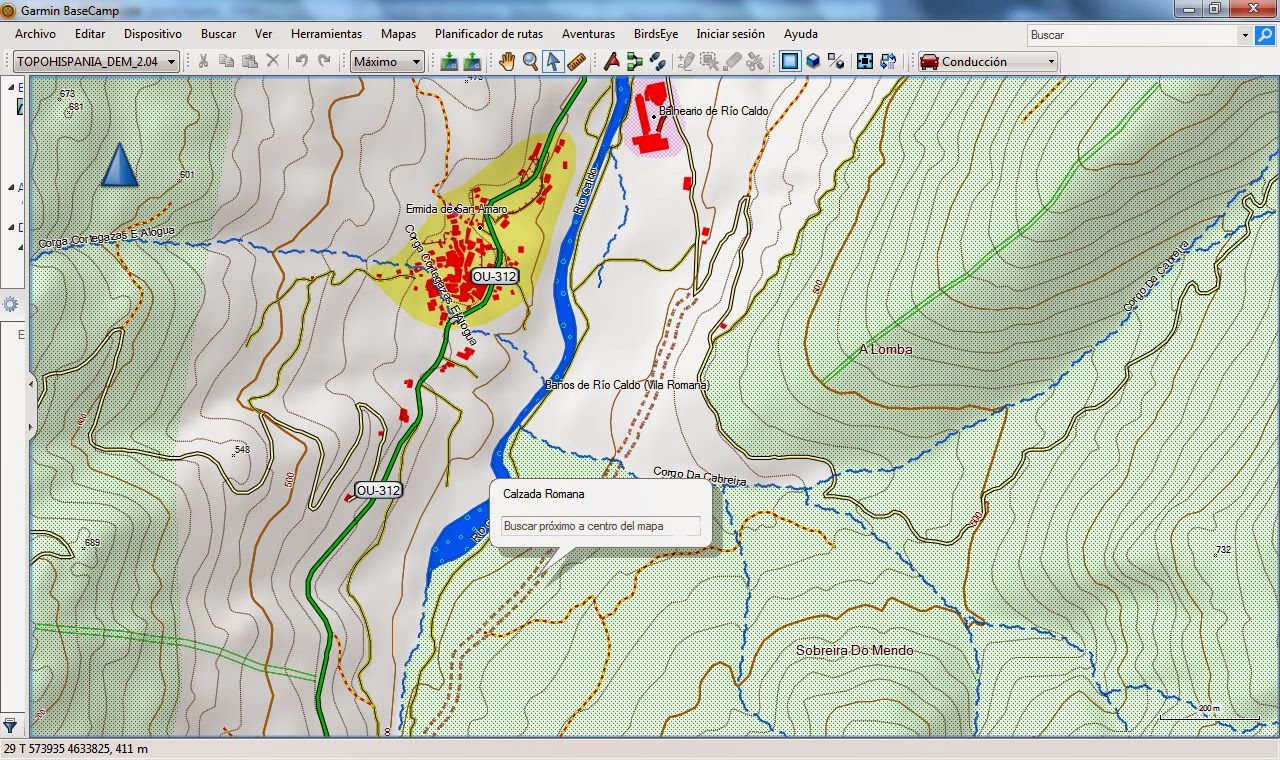Click the 2D/3D split view icon
Image resolution: width=1280 pixels, height=760 pixels.
(x=836, y=62)
